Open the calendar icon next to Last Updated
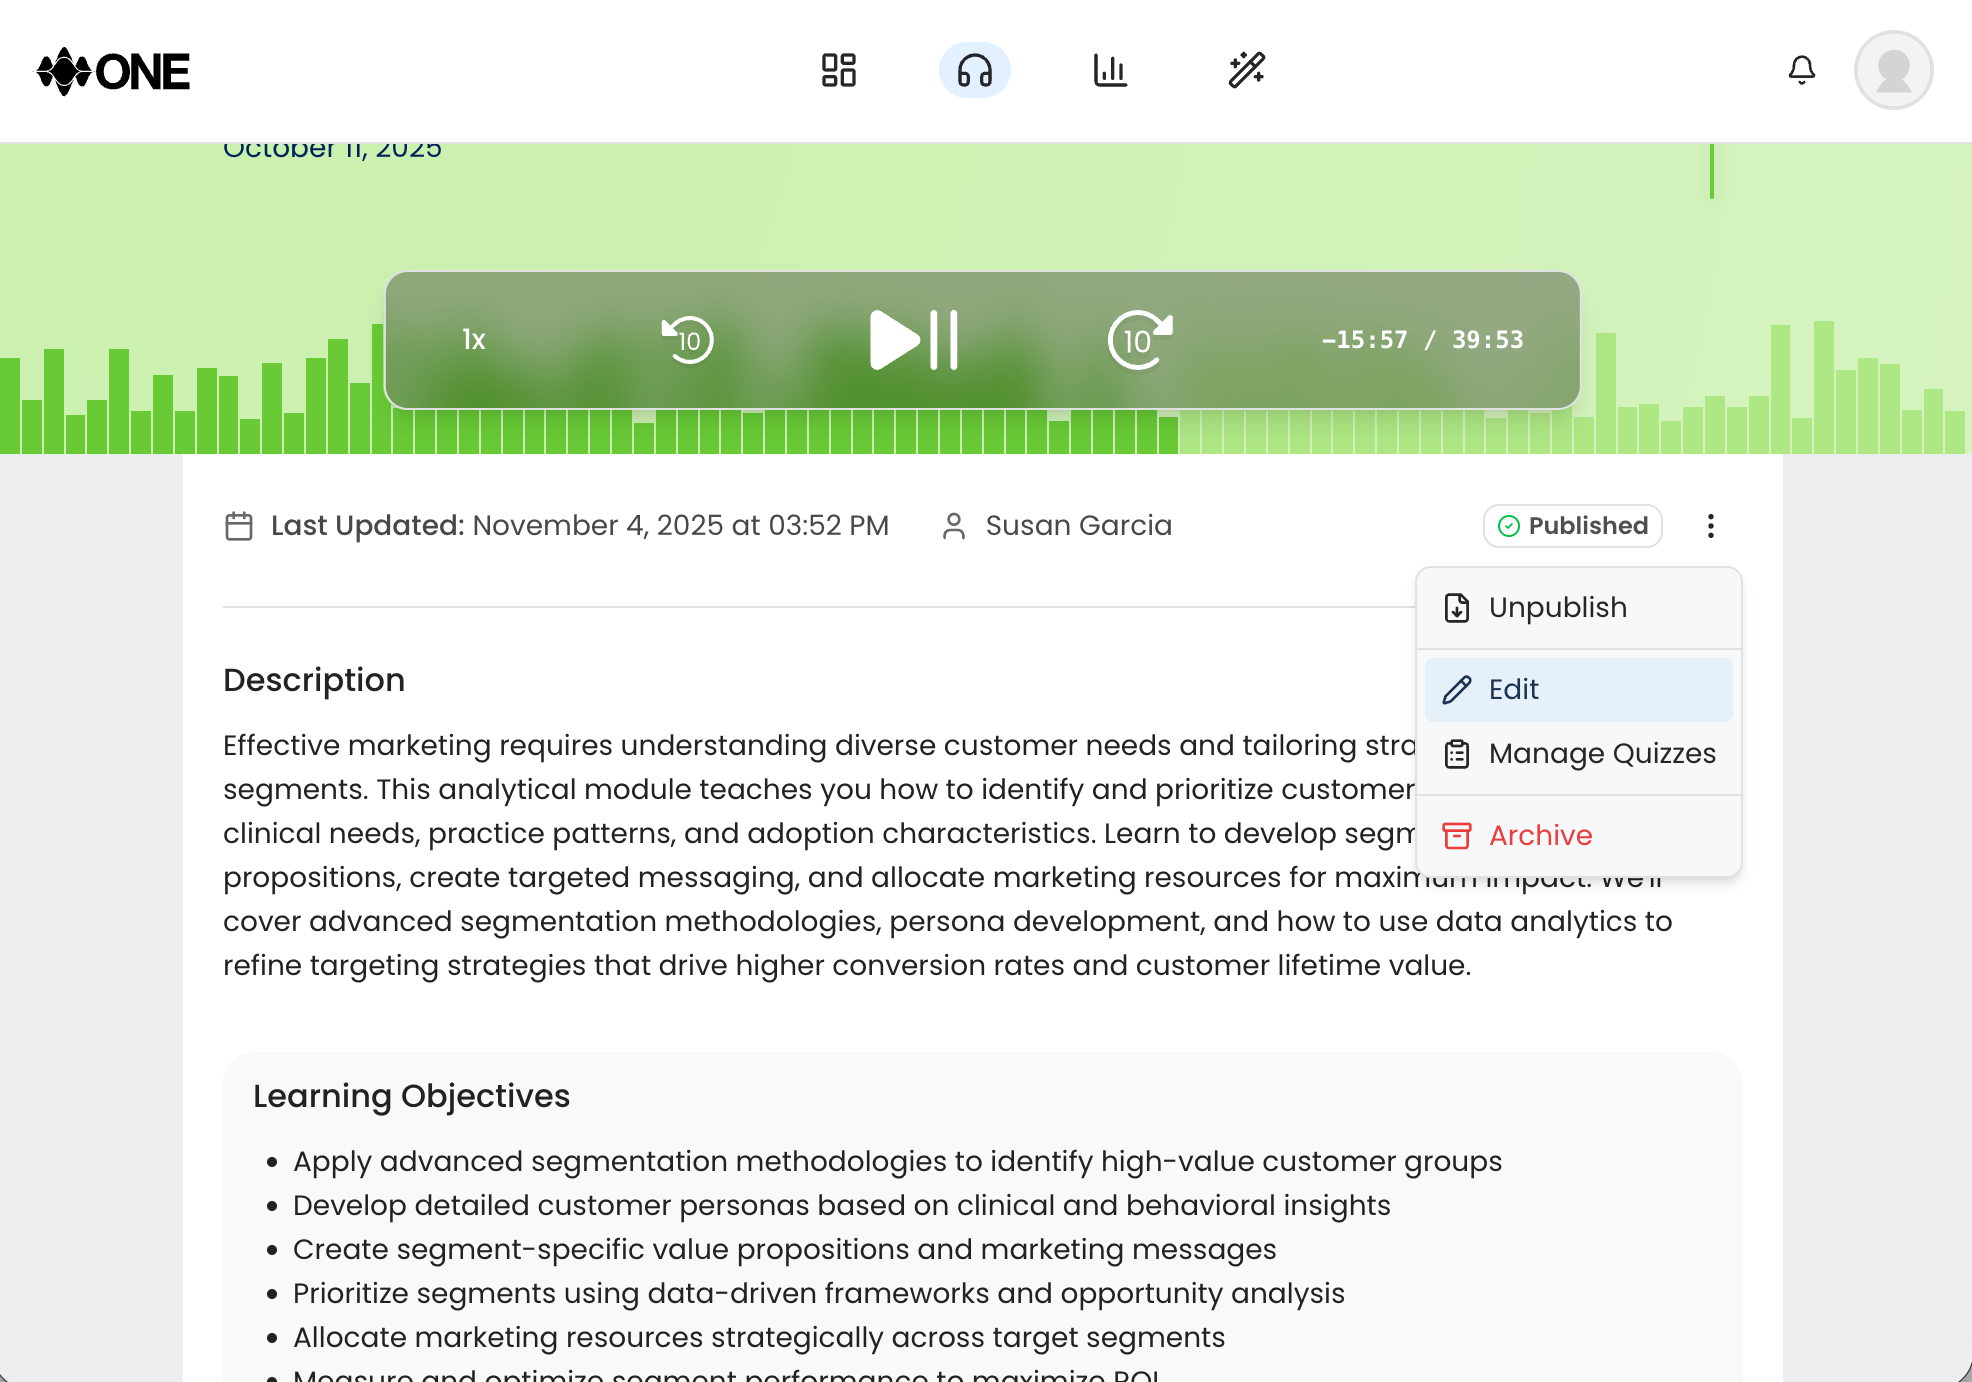Image resolution: width=1972 pixels, height=1382 pixels. coord(238,525)
